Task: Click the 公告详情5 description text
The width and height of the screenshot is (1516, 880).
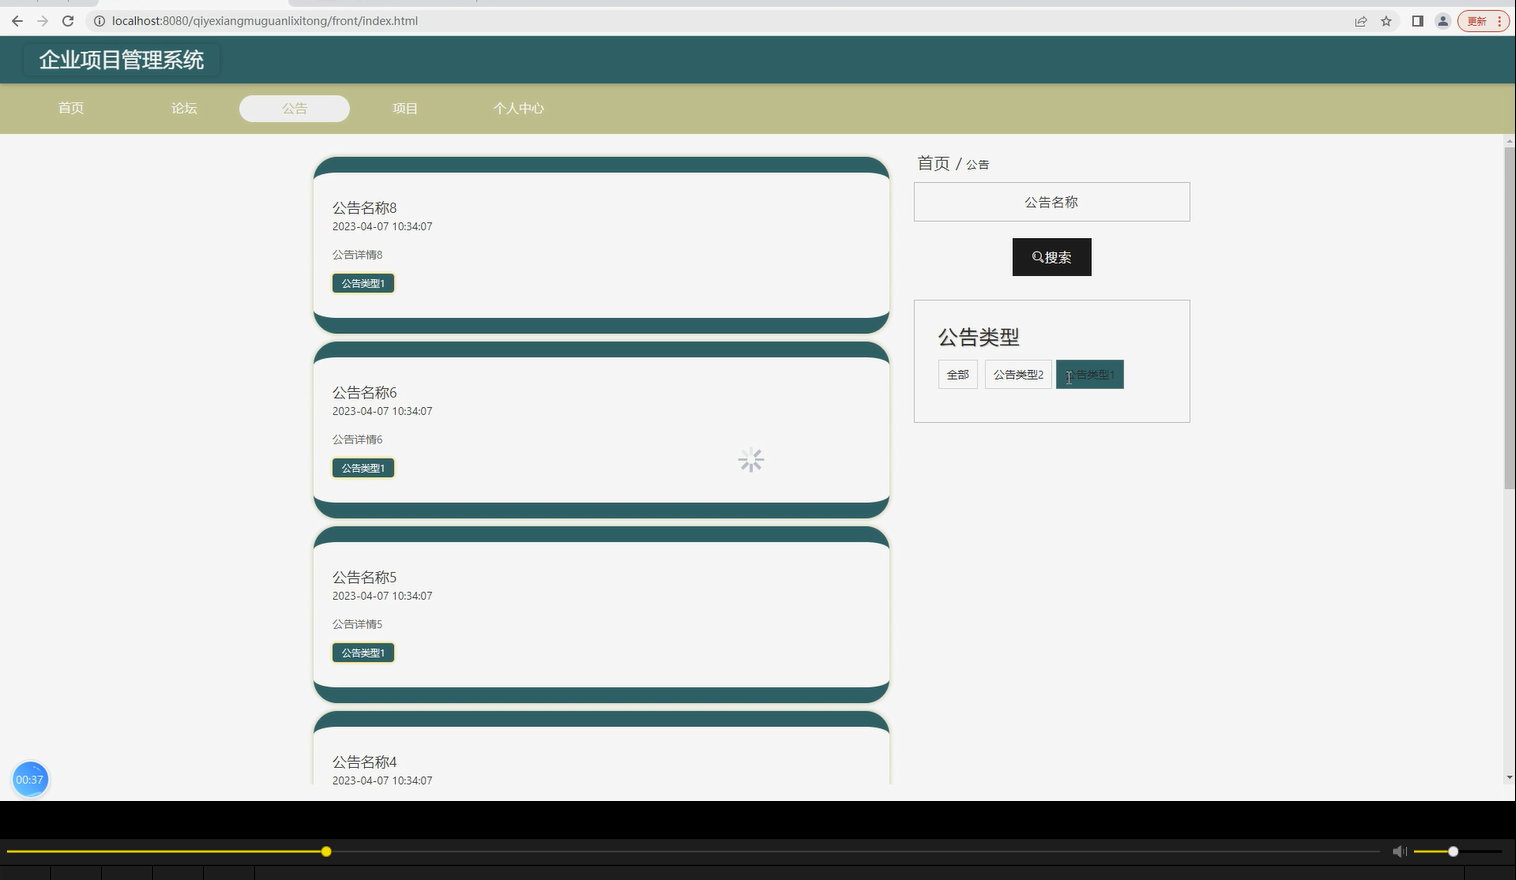Action: pos(357,624)
